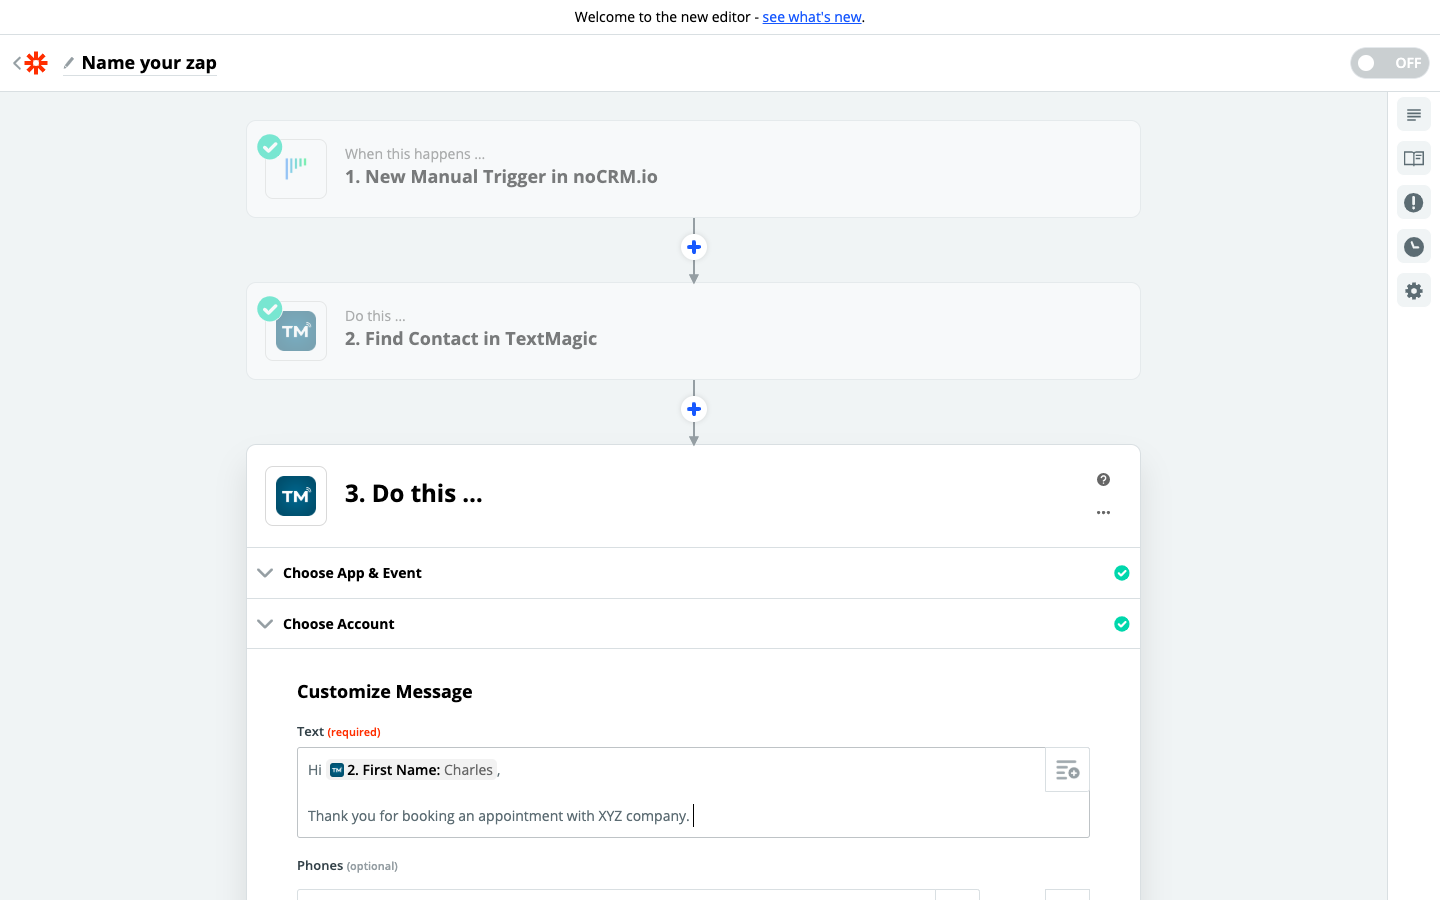Click the back arrow beside Zapier logo
Viewport: 1440px width, 900px height.
tap(17, 63)
